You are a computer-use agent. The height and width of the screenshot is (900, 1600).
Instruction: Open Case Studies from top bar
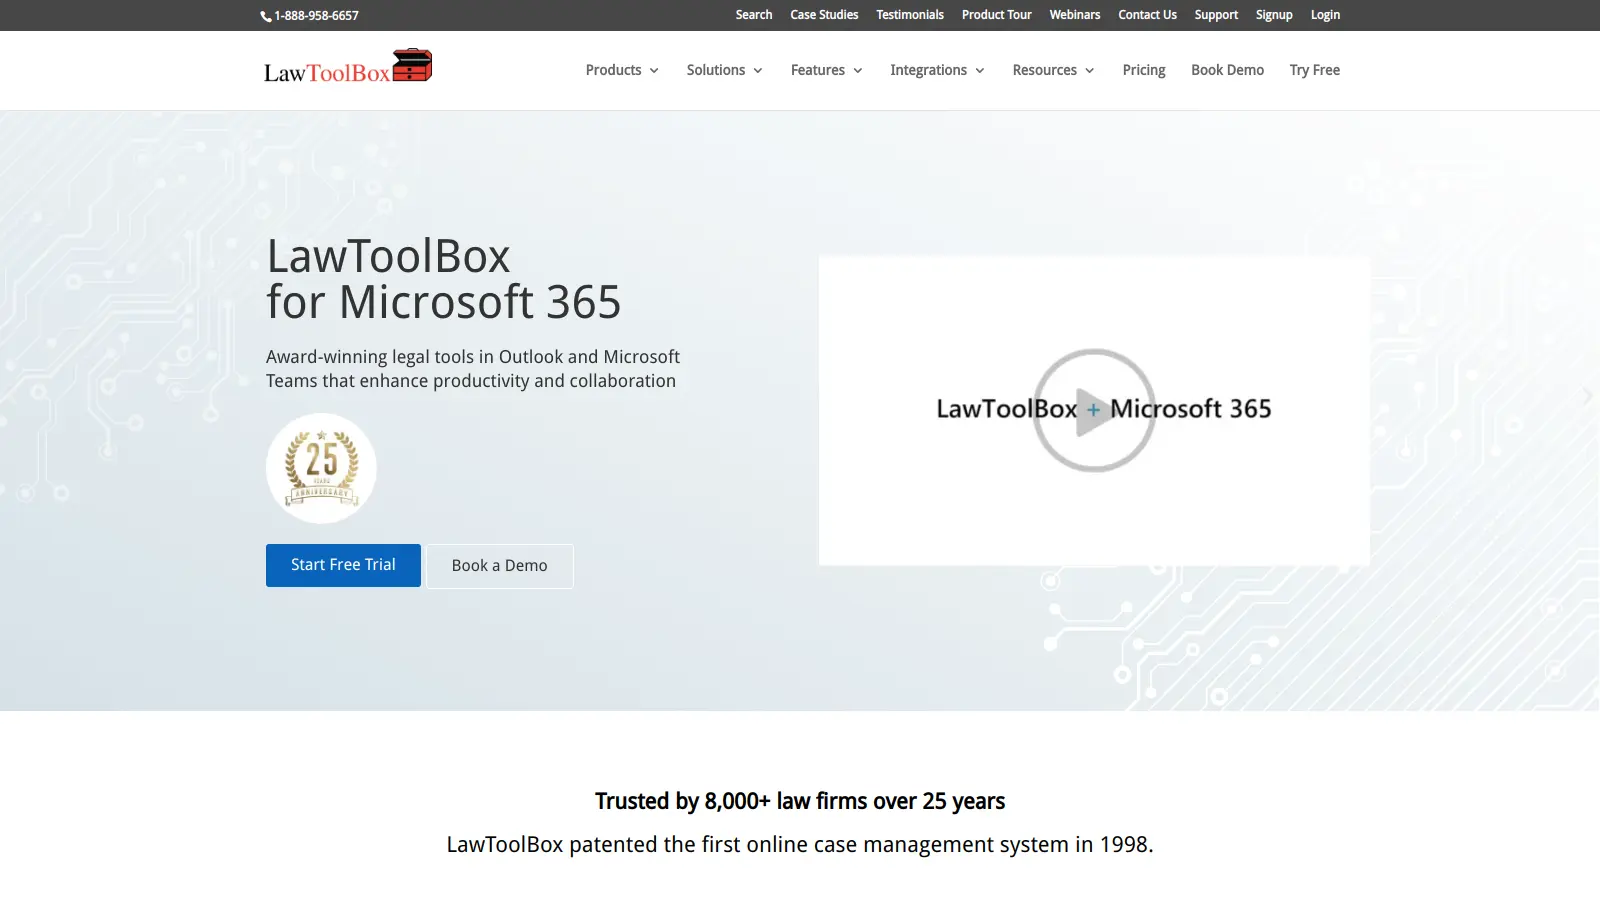point(823,15)
